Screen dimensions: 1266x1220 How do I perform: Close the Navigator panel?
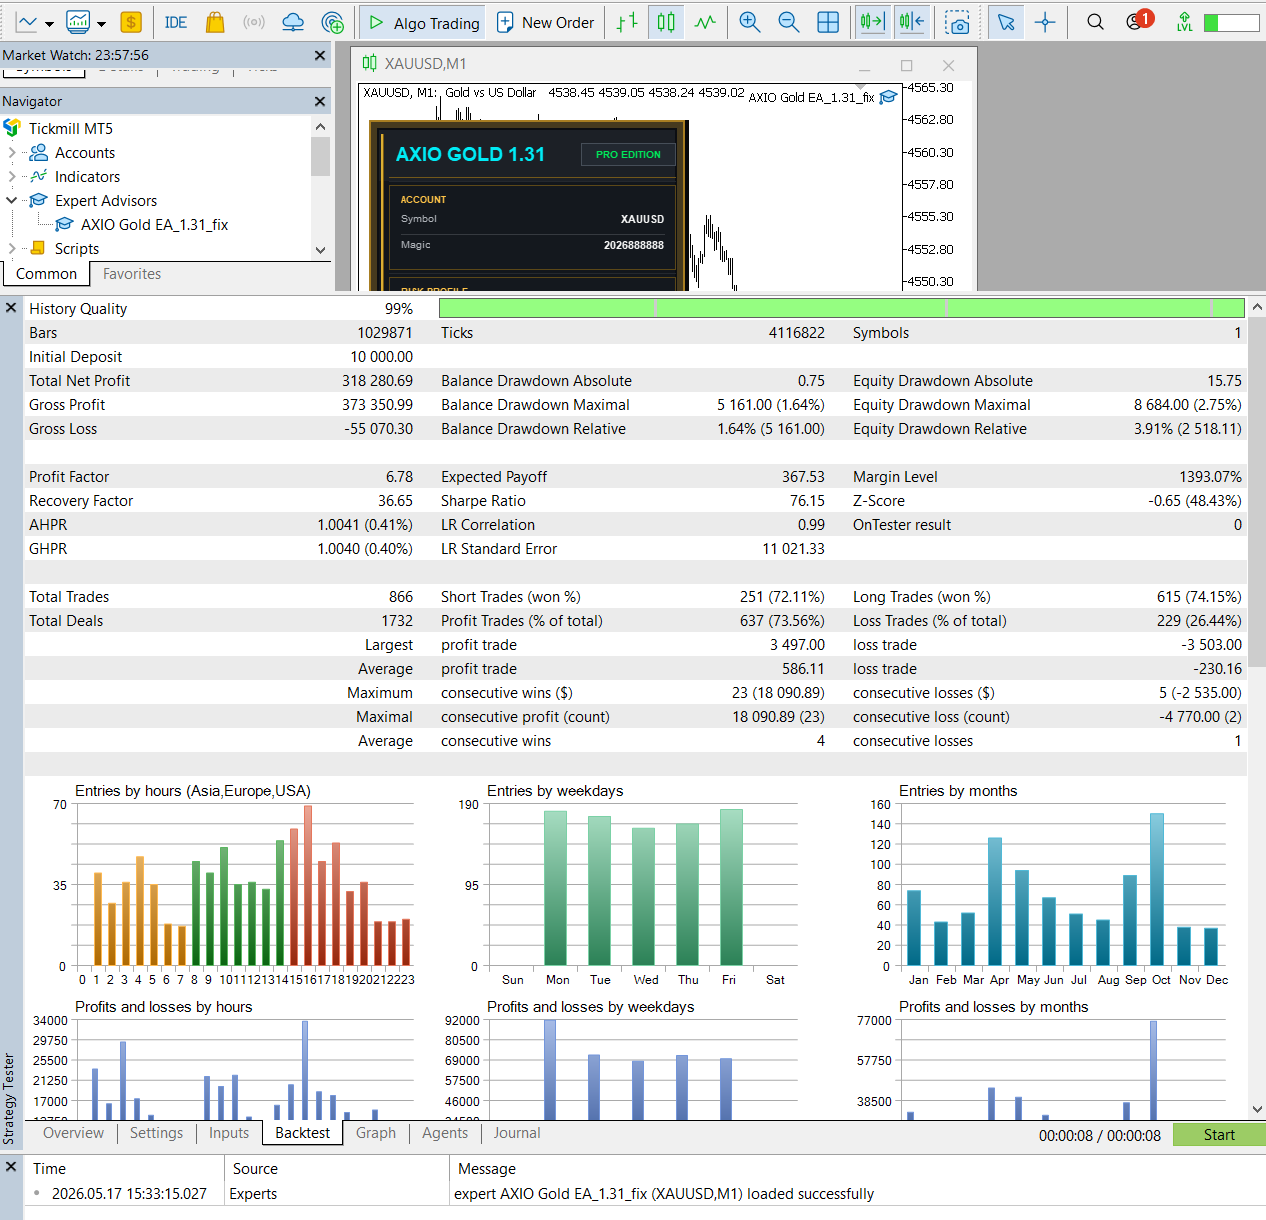point(320,101)
